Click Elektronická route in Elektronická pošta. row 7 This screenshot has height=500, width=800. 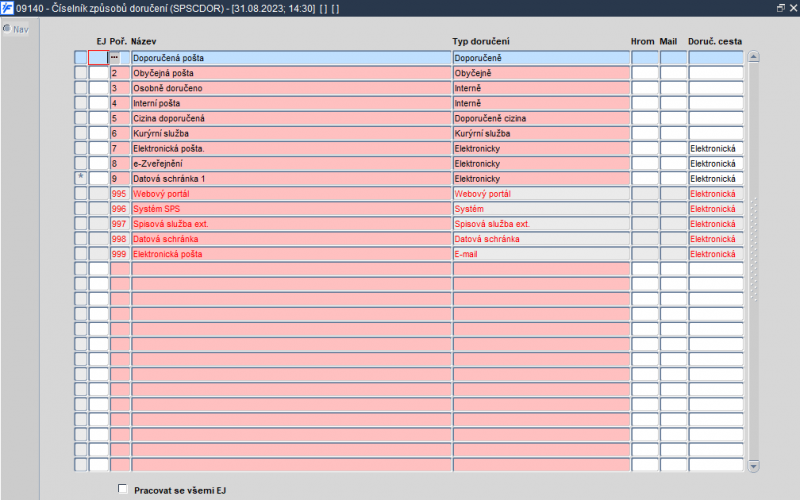716,148
